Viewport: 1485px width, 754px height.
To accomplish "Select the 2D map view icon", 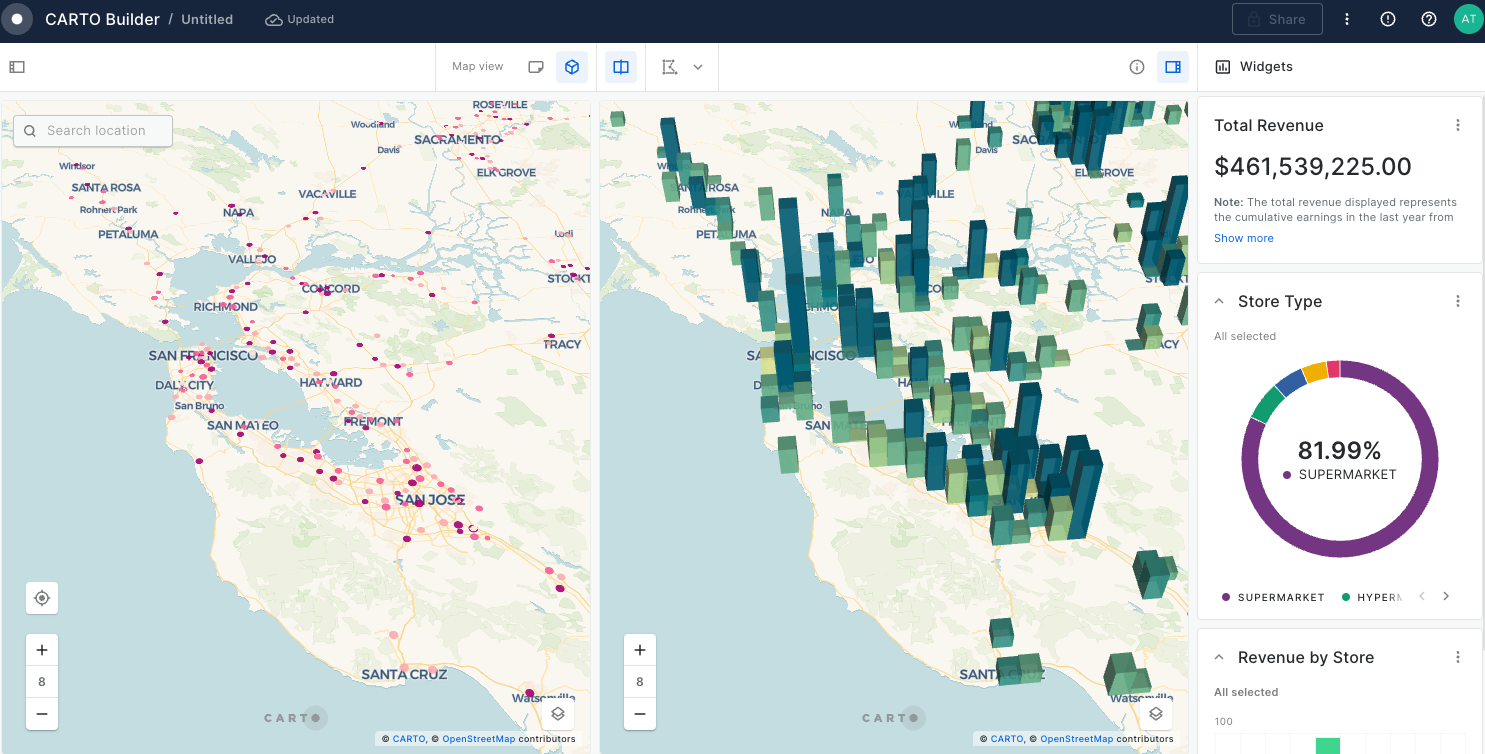I will click(x=536, y=67).
